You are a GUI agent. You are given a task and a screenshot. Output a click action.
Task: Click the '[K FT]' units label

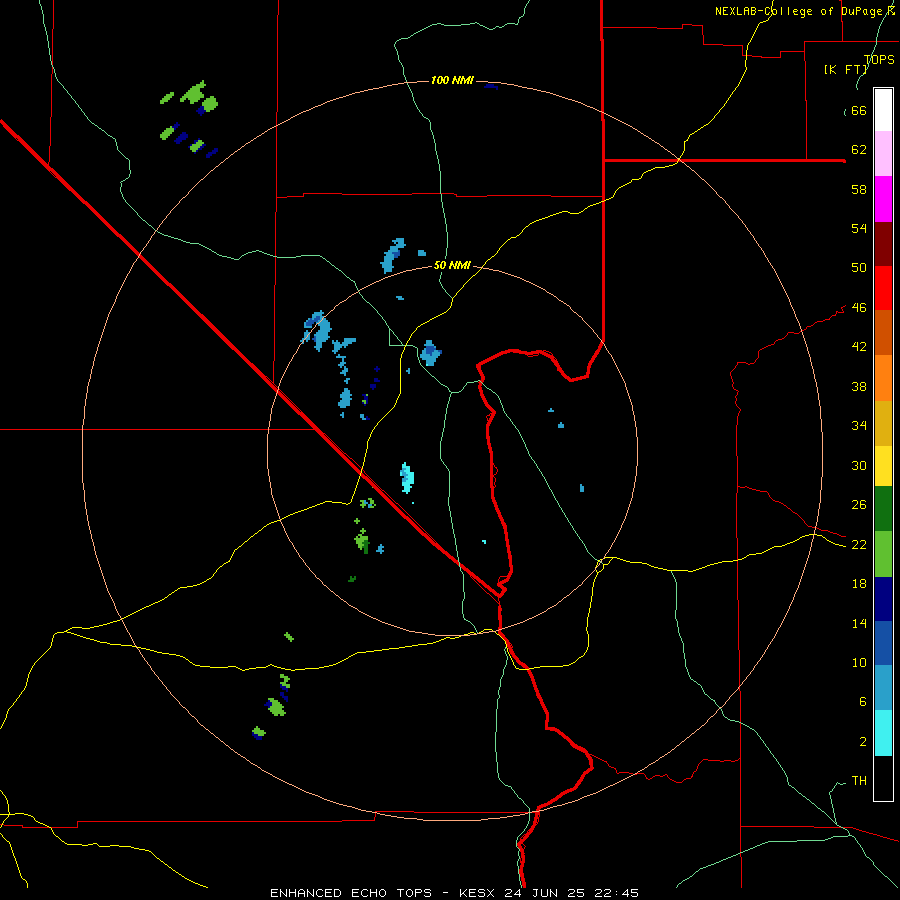tap(846, 70)
